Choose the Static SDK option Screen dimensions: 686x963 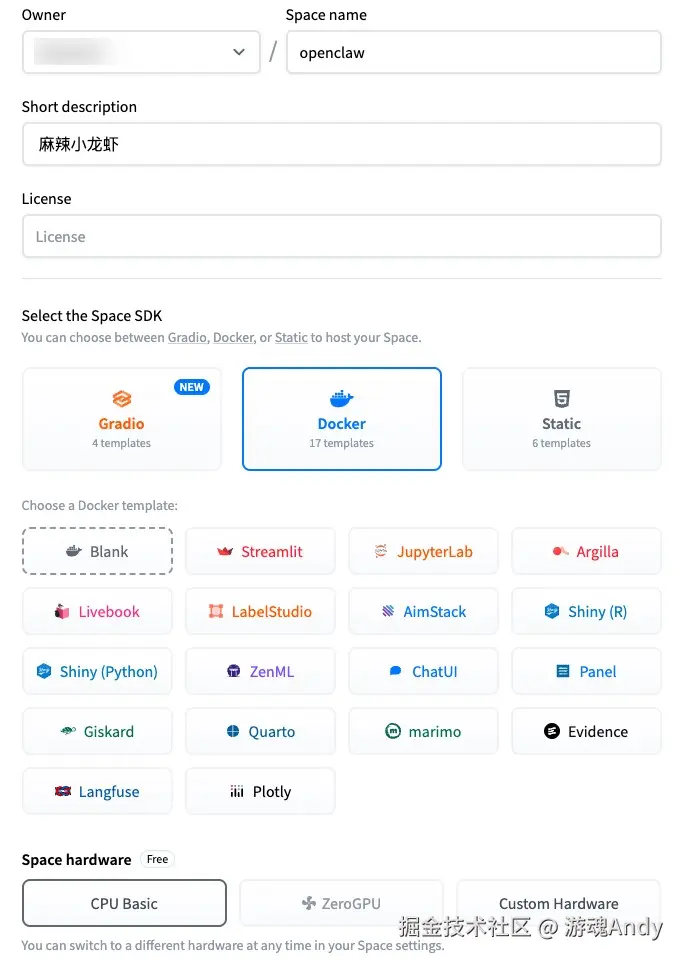[561, 418]
